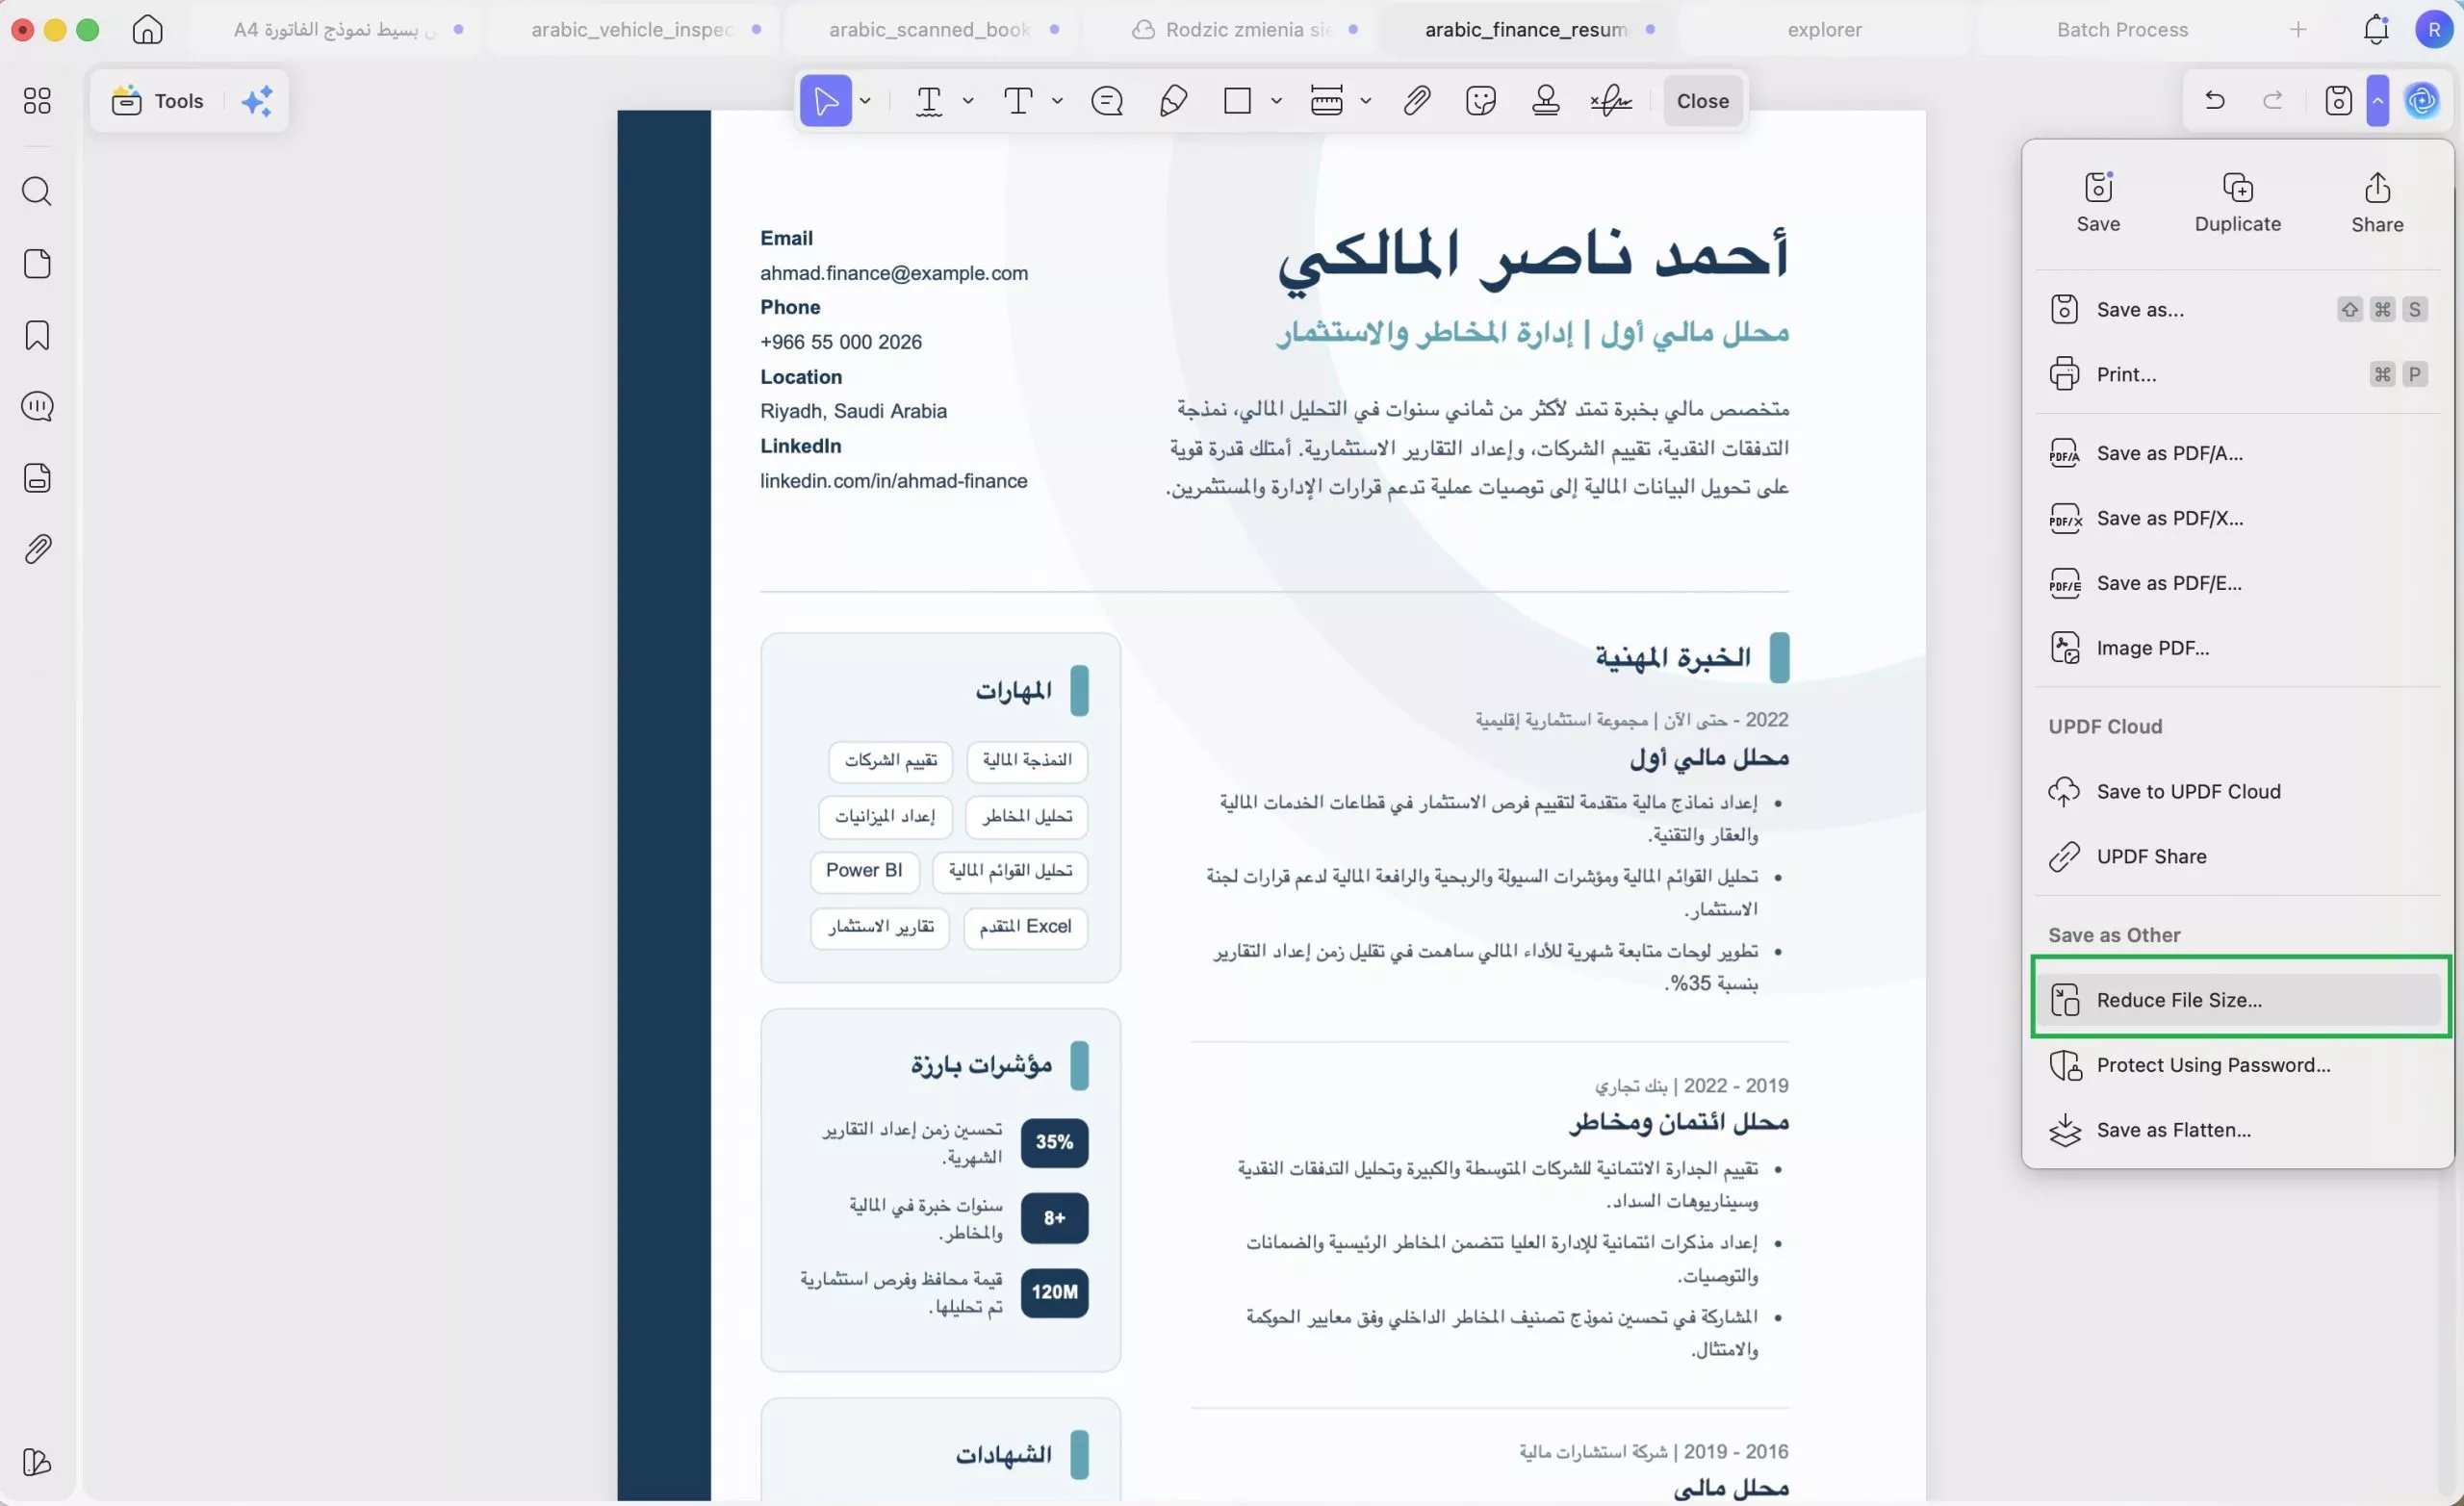Click linkedin.com/in/ahmad-finance text
Viewport: 2464px width, 1506px height.
[893, 481]
